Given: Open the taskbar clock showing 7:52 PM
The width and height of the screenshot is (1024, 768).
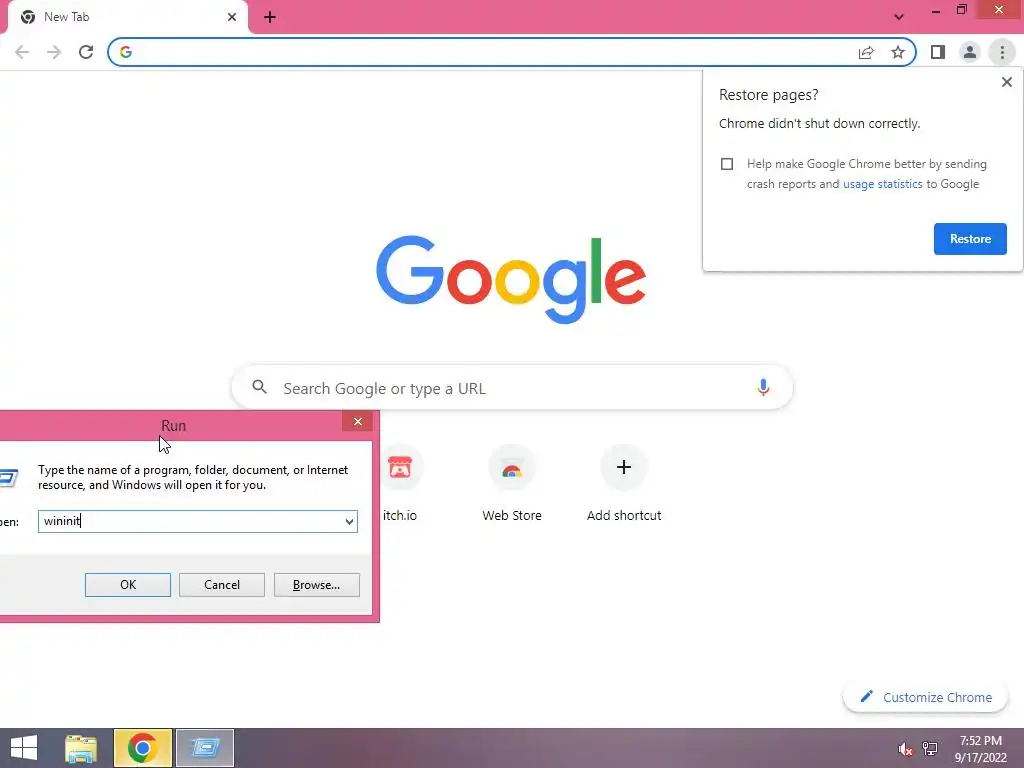Looking at the screenshot, I should click(x=980, y=749).
